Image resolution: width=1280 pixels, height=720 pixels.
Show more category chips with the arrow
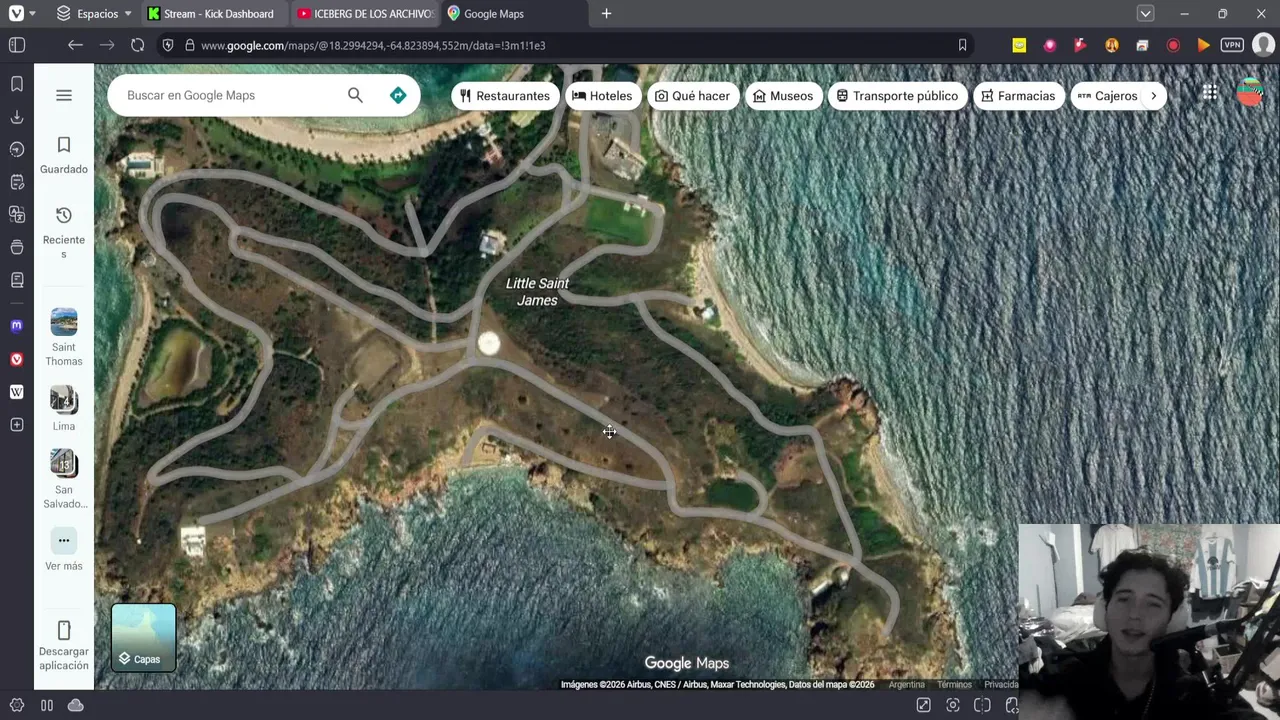tap(1153, 96)
